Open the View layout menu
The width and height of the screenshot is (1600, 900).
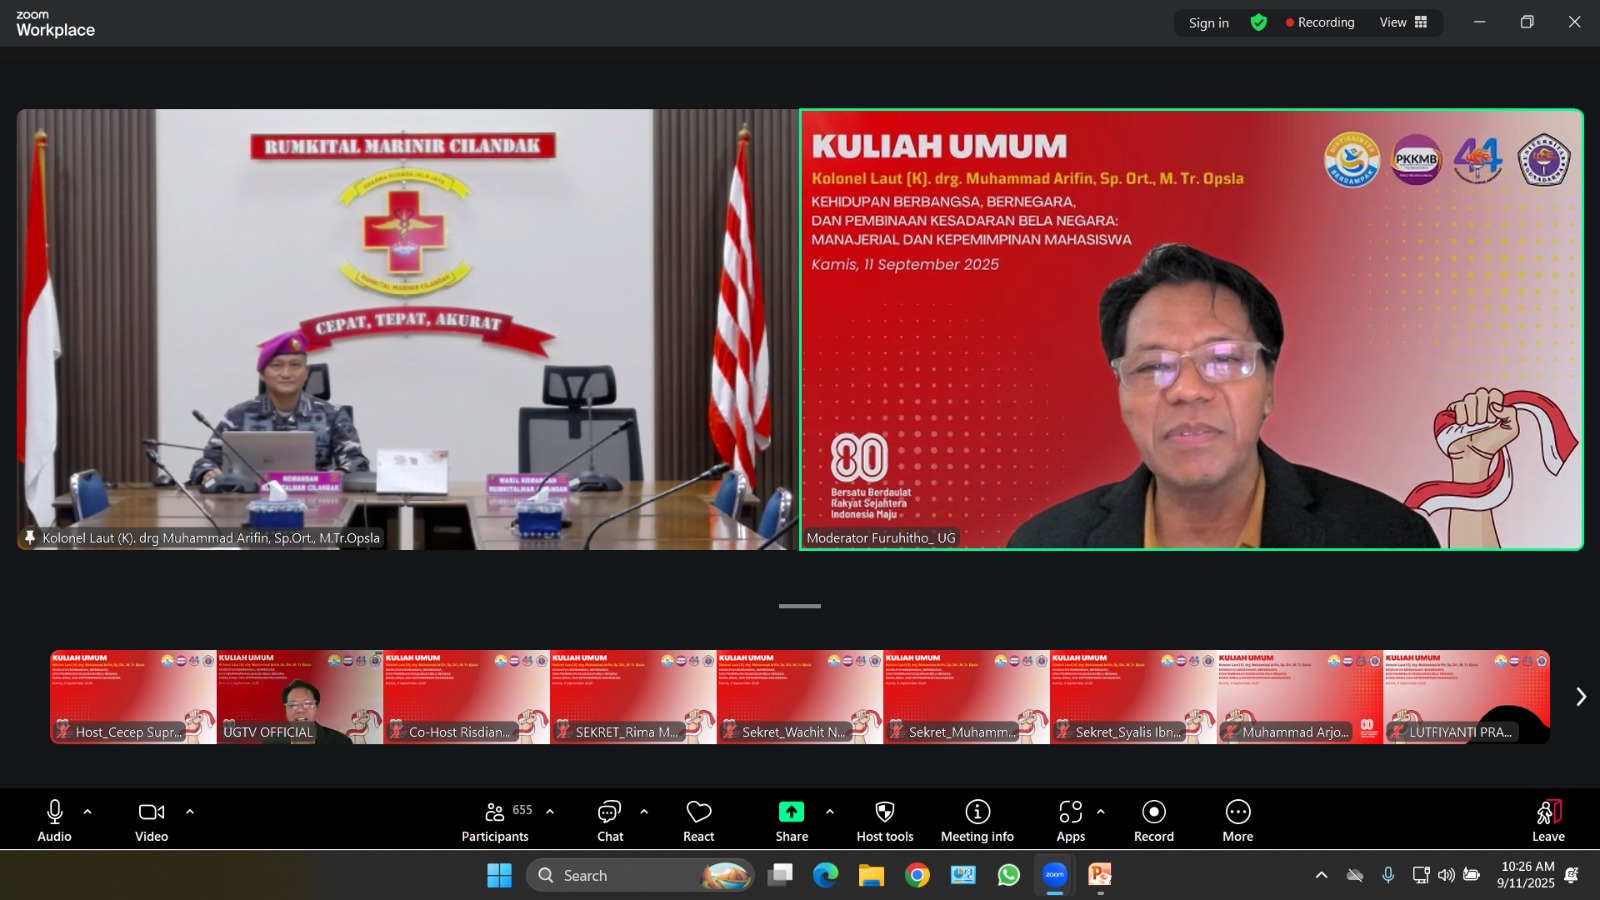[x=1403, y=22]
